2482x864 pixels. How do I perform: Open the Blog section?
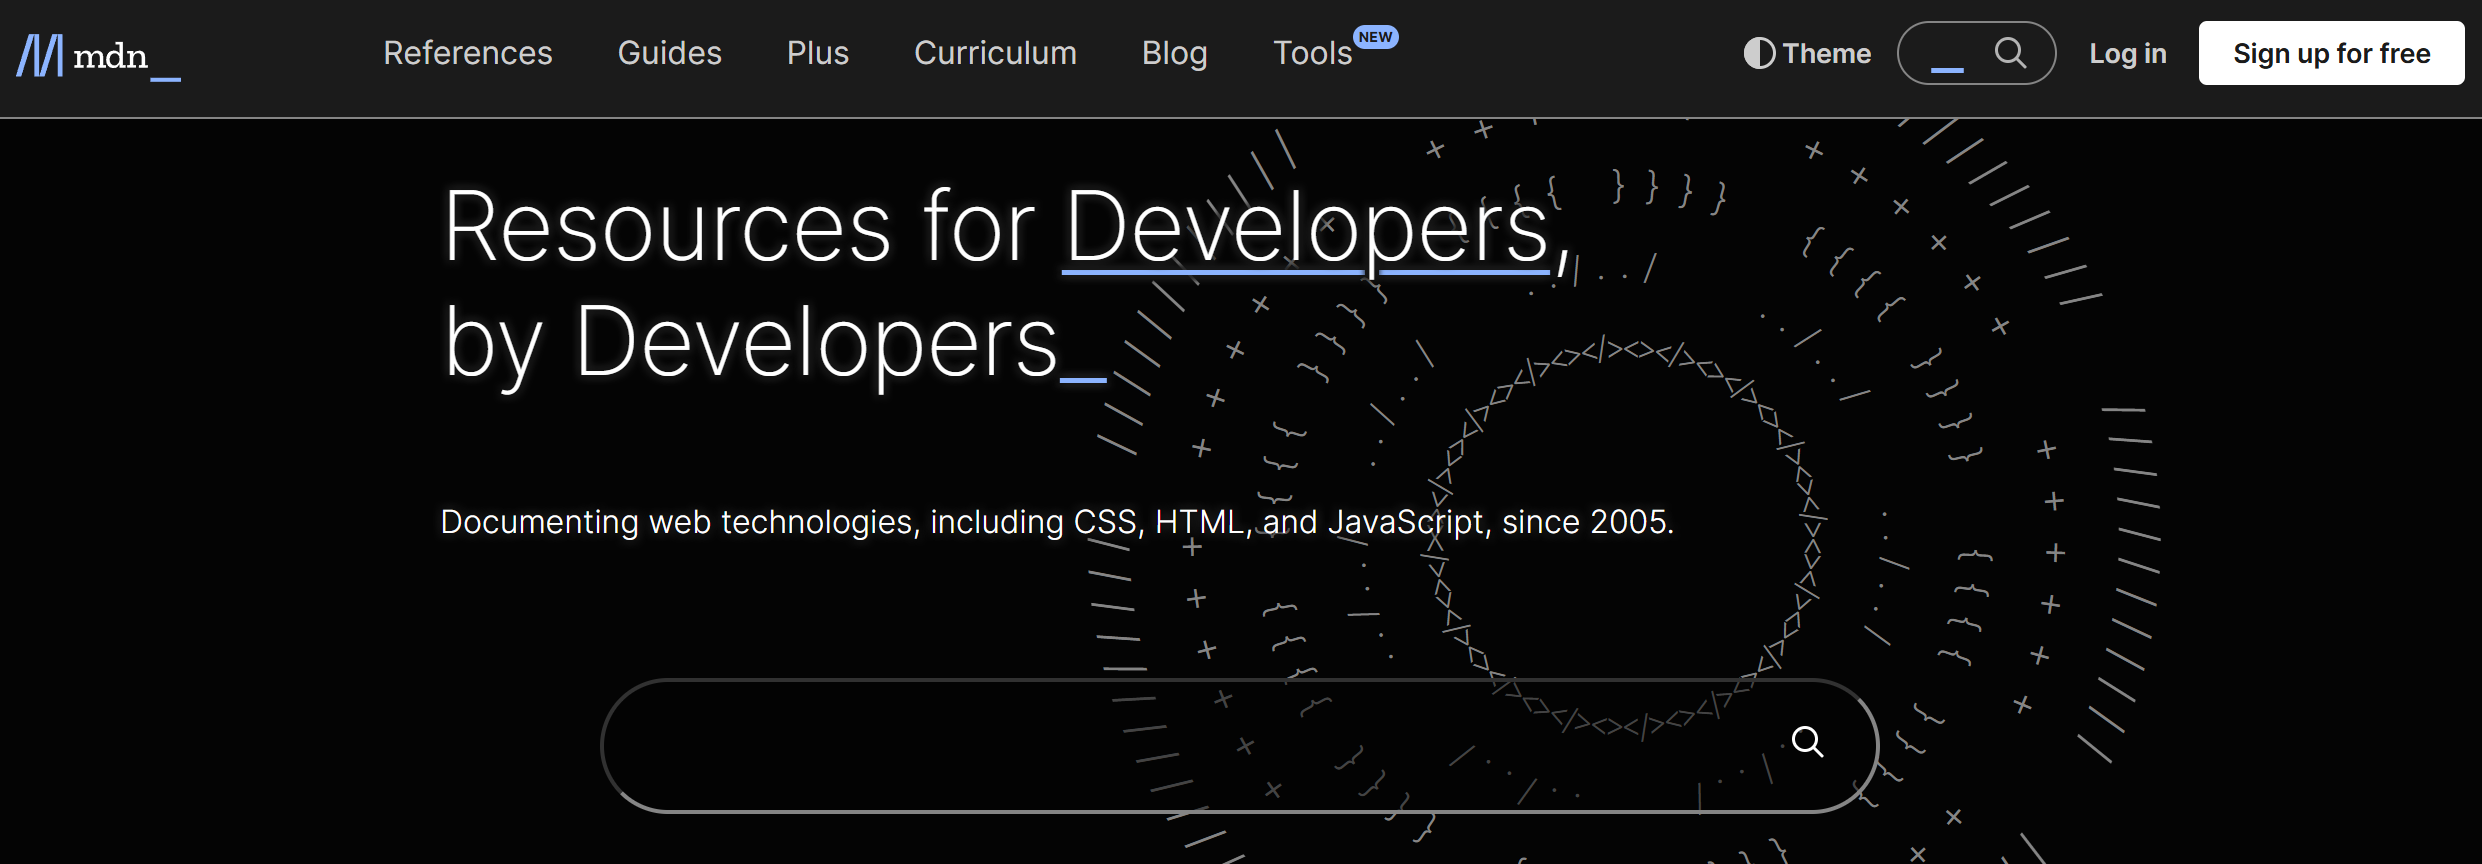(1174, 53)
